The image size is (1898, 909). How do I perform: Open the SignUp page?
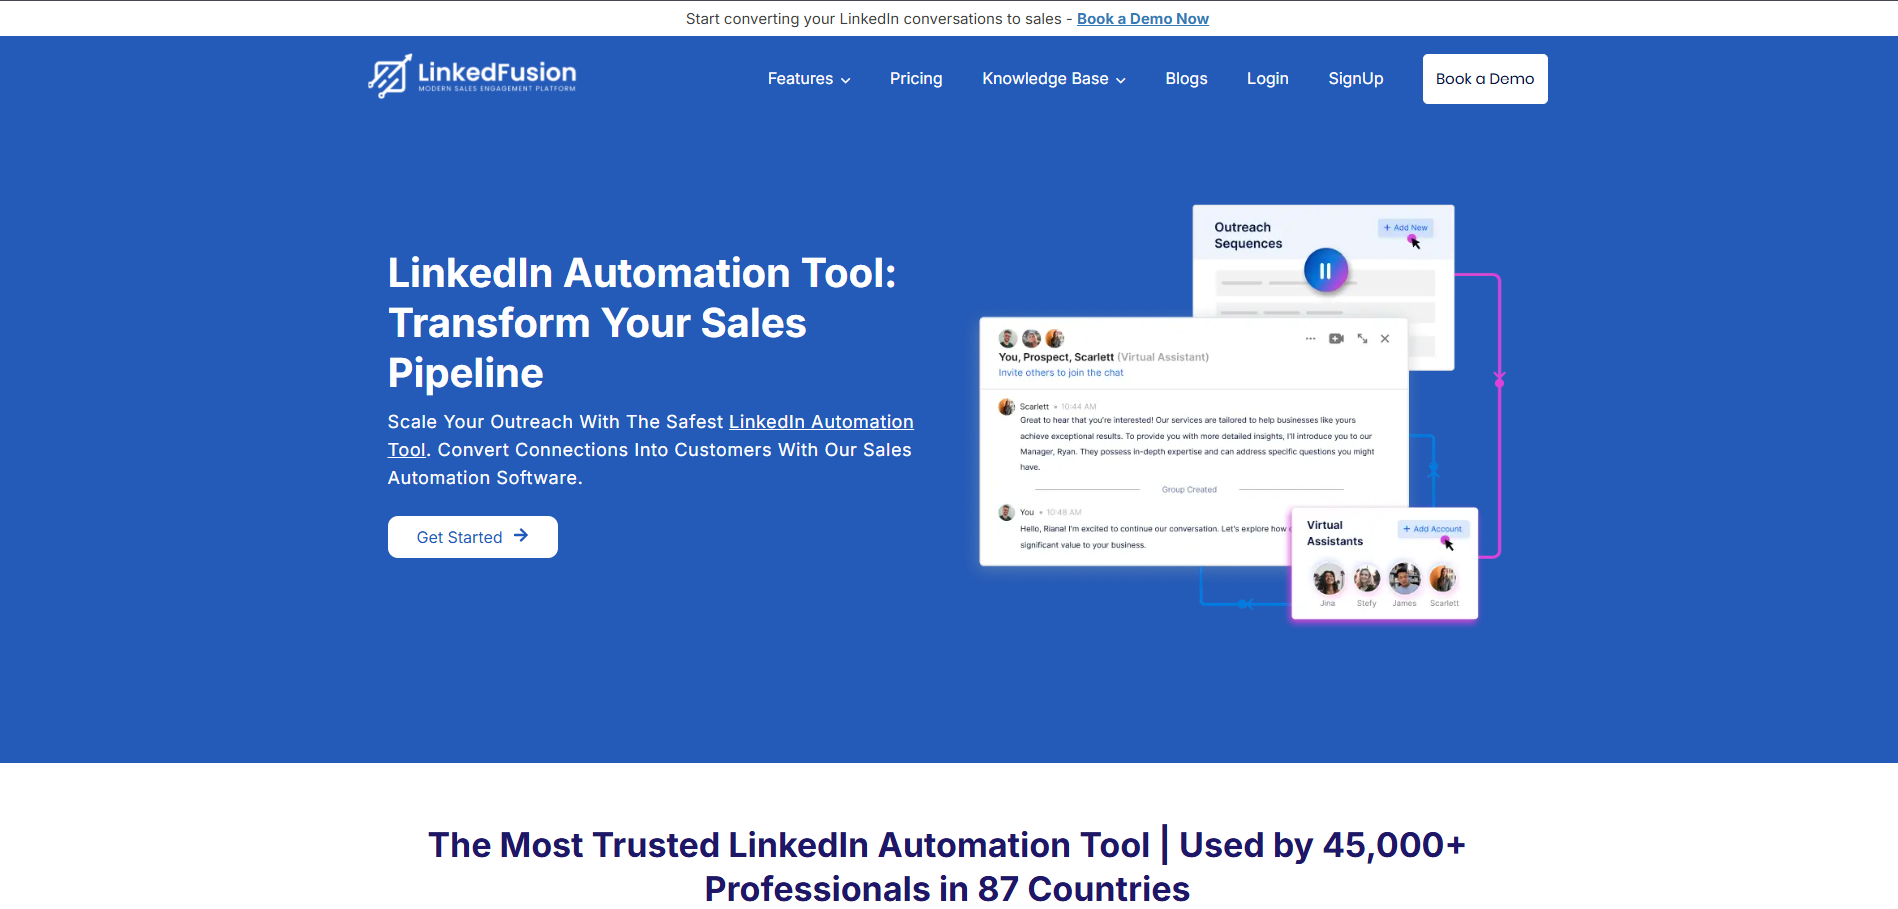pyautogui.click(x=1356, y=79)
